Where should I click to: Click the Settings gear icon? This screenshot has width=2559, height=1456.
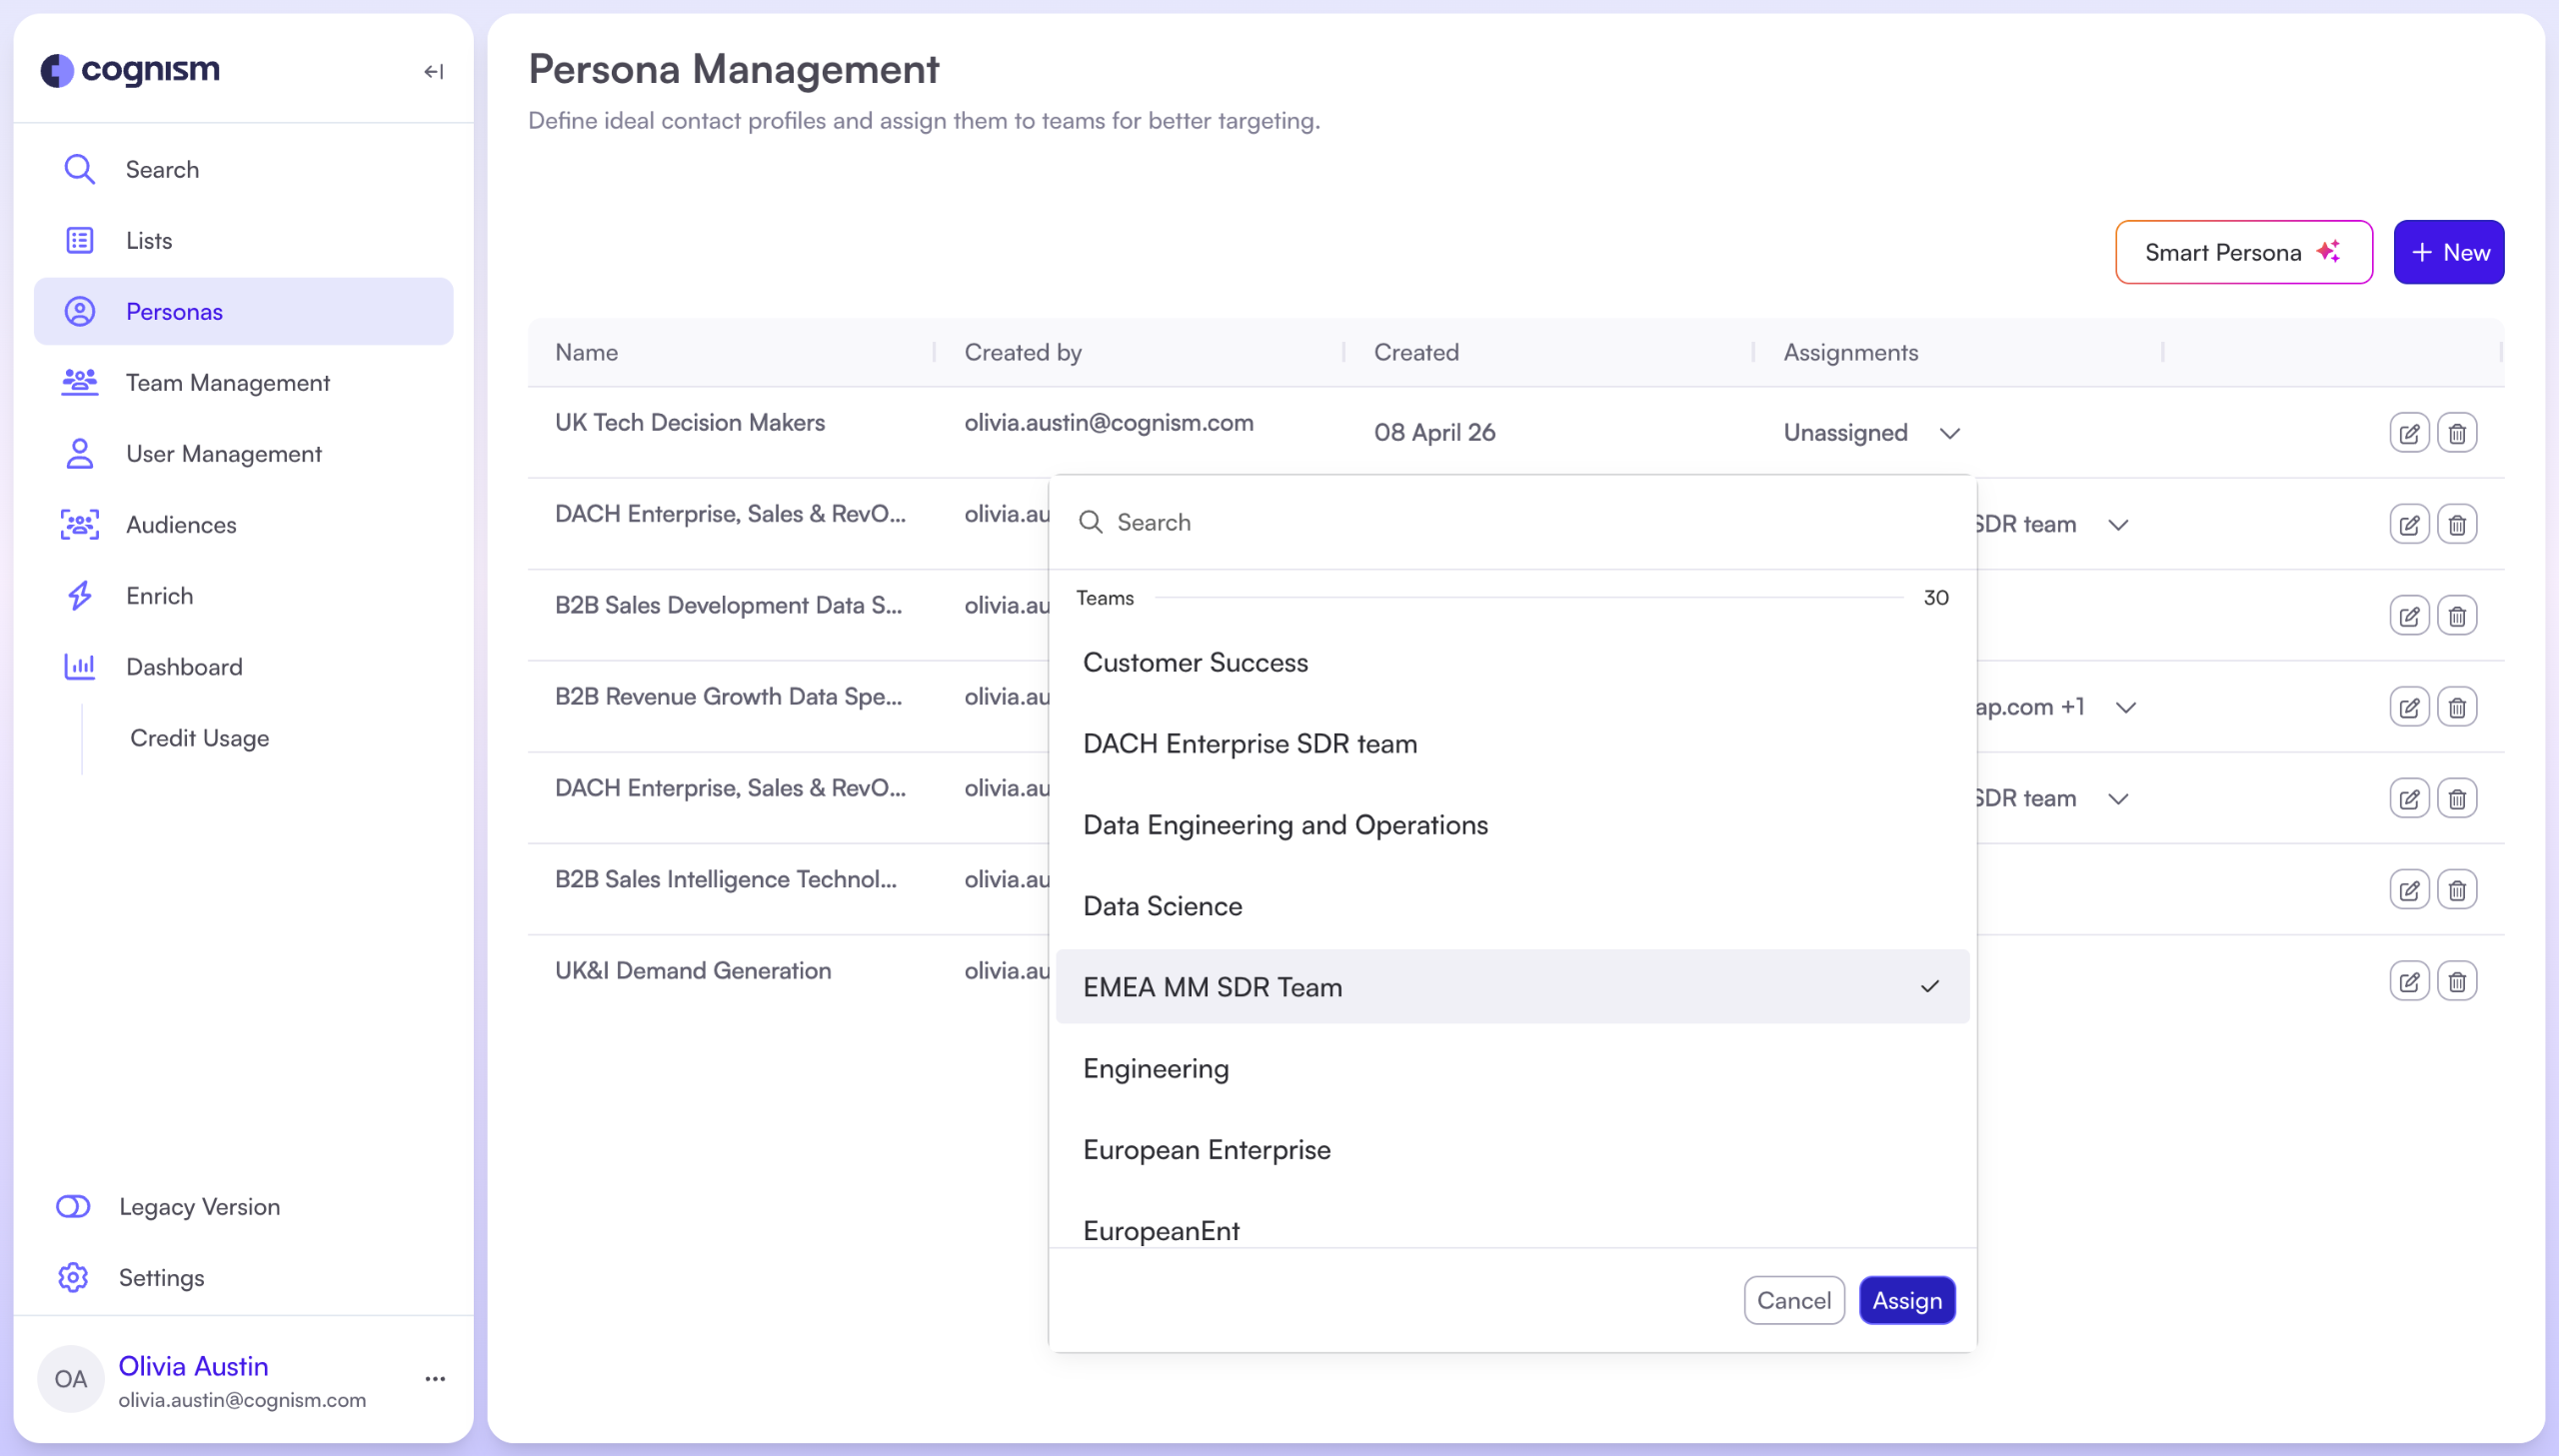(73, 1277)
